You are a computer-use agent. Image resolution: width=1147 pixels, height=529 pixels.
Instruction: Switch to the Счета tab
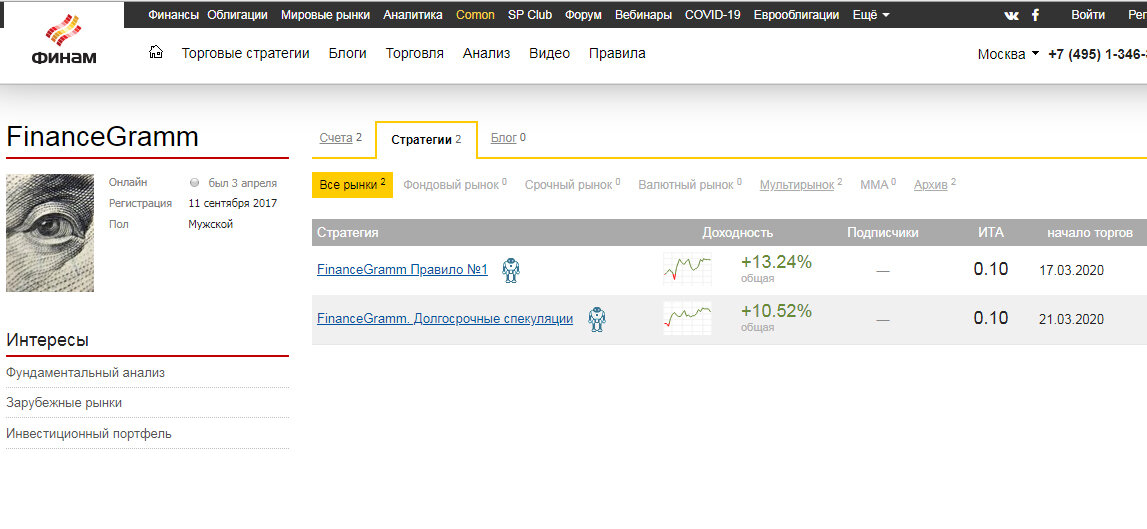point(341,138)
